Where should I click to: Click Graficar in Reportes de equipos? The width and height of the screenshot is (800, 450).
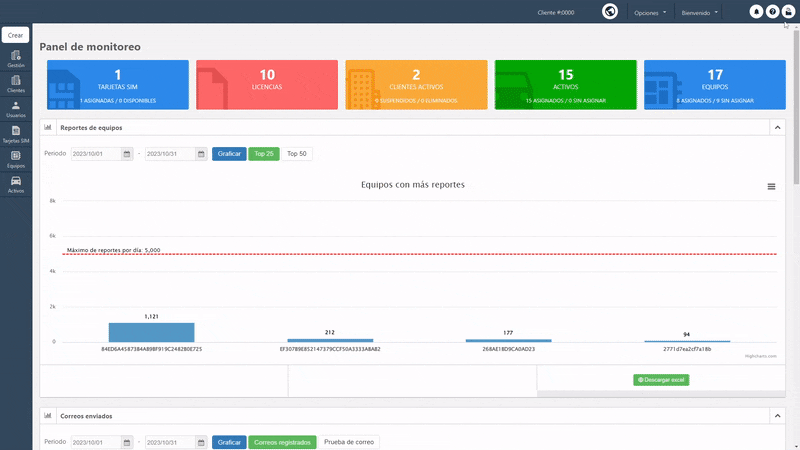[x=229, y=154]
